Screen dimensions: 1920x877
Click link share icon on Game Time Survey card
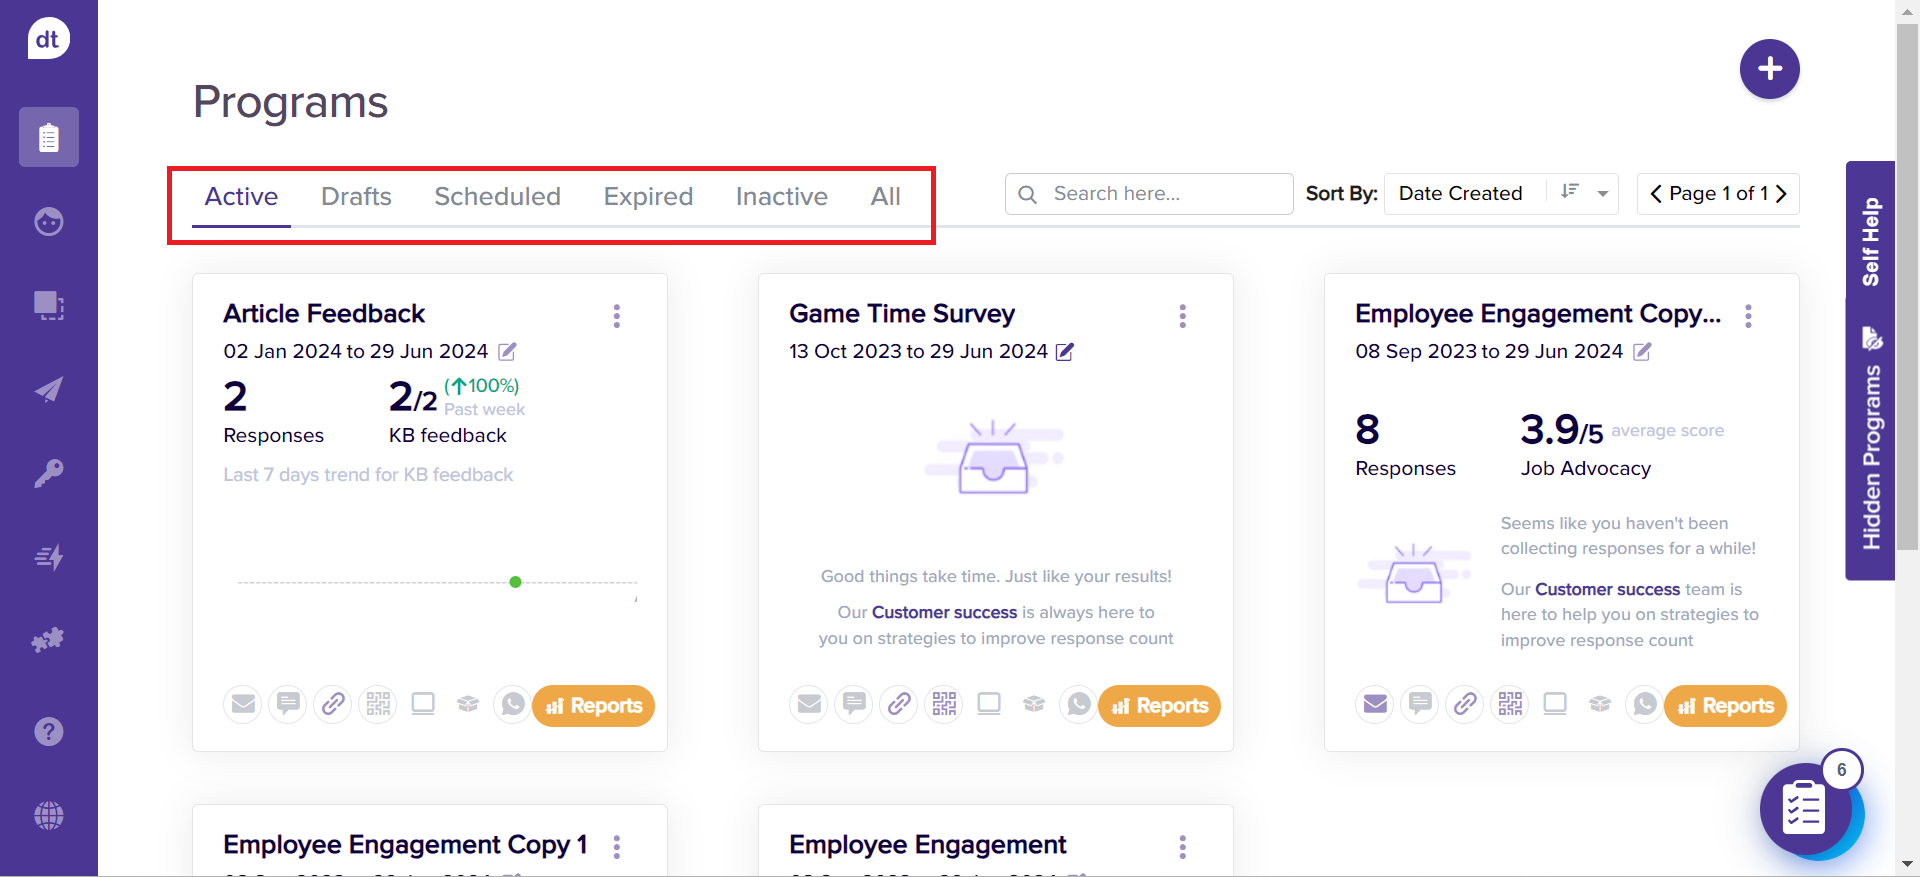(899, 704)
